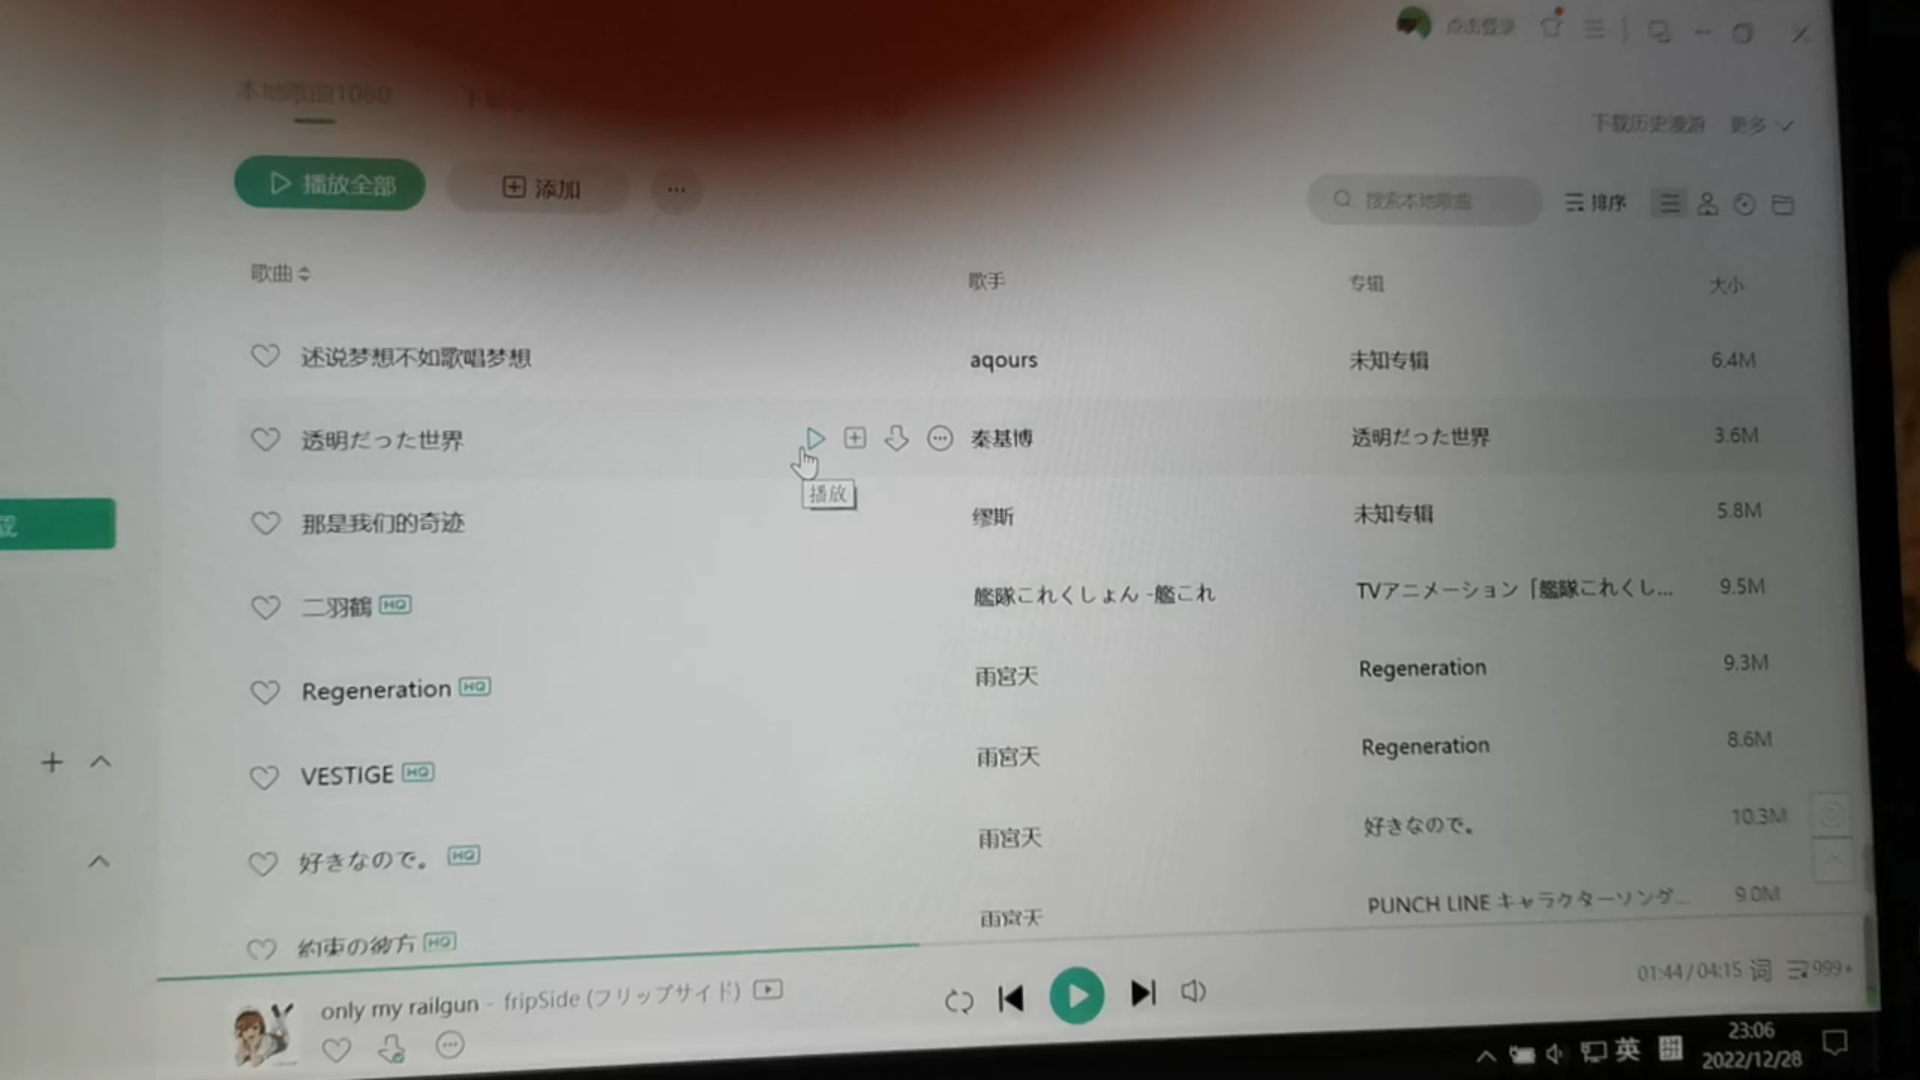Click the list view icon

(x=1669, y=203)
